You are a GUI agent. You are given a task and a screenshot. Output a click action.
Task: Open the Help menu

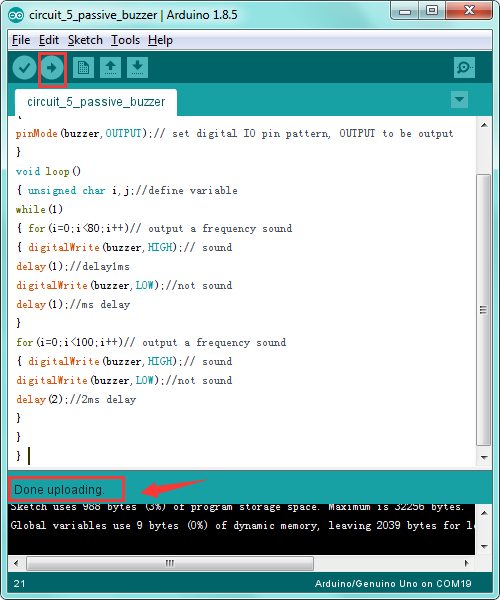point(160,40)
